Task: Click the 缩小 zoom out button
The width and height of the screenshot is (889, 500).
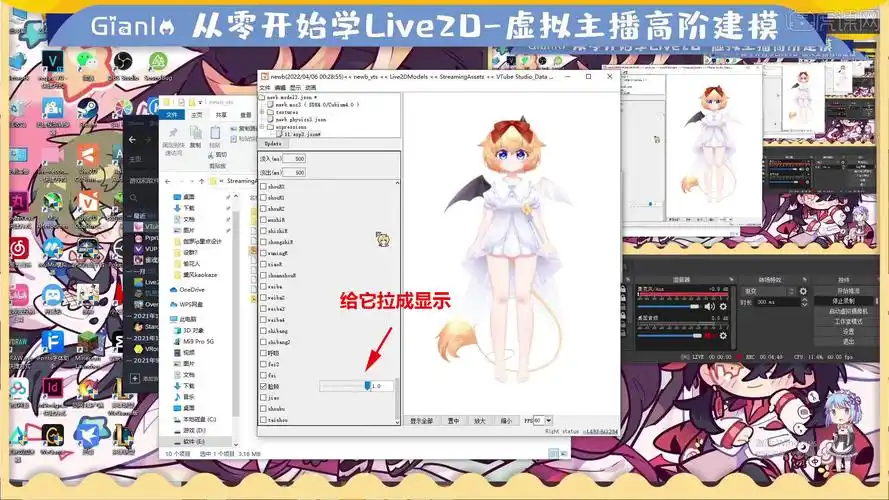Action: (x=506, y=421)
